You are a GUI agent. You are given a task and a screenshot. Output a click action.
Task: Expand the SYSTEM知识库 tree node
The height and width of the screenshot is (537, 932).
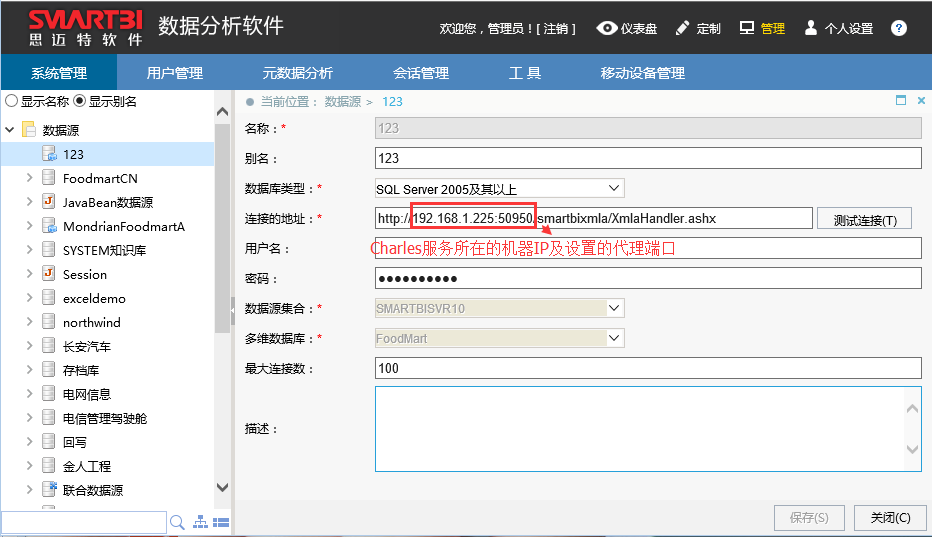point(29,249)
